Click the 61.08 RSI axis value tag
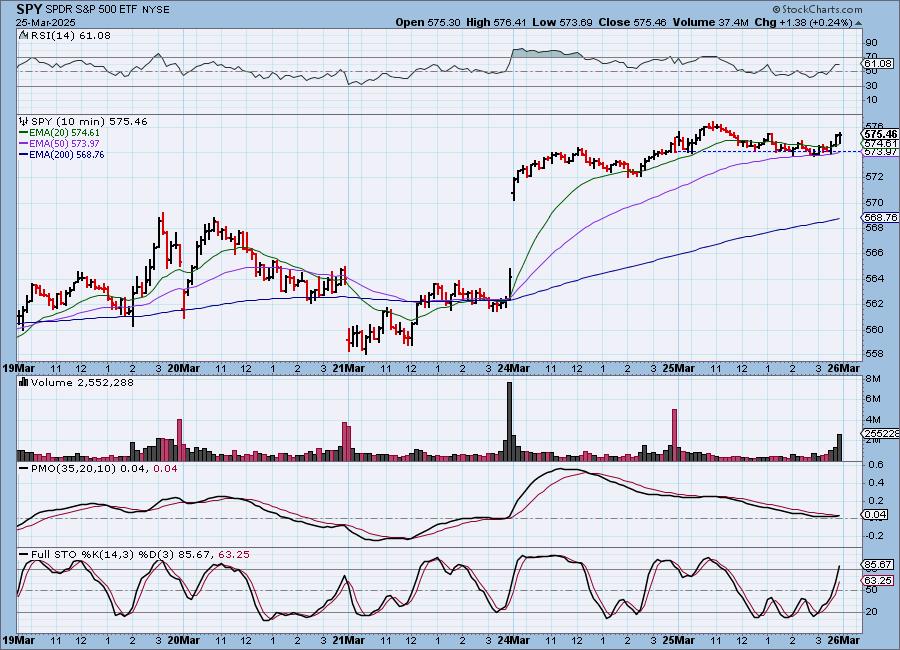The height and width of the screenshot is (650, 900). pyautogui.click(x=878, y=63)
